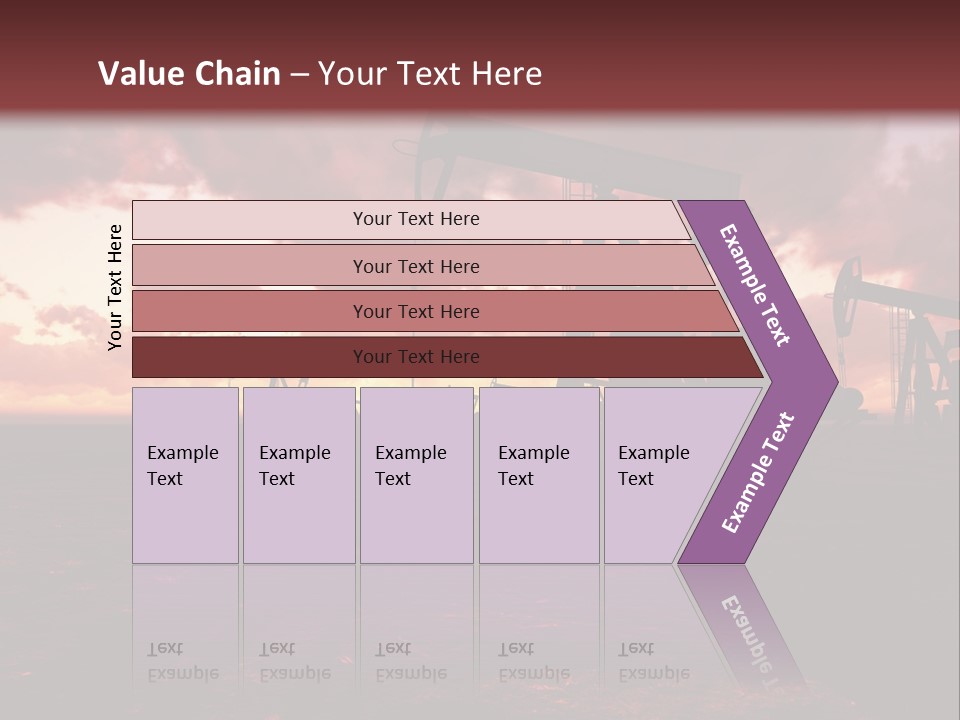Image resolution: width=960 pixels, height=720 pixels.
Task: Select the third 'Your Text Here' salmon bar
Action: [416, 311]
